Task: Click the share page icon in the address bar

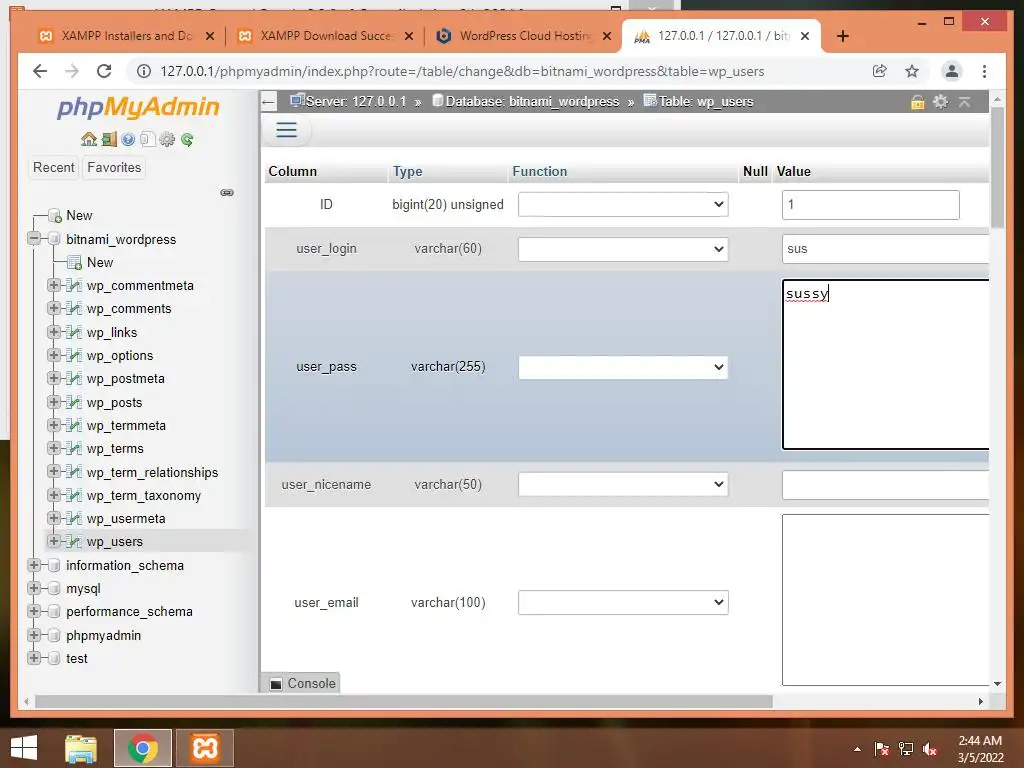Action: (x=880, y=71)
